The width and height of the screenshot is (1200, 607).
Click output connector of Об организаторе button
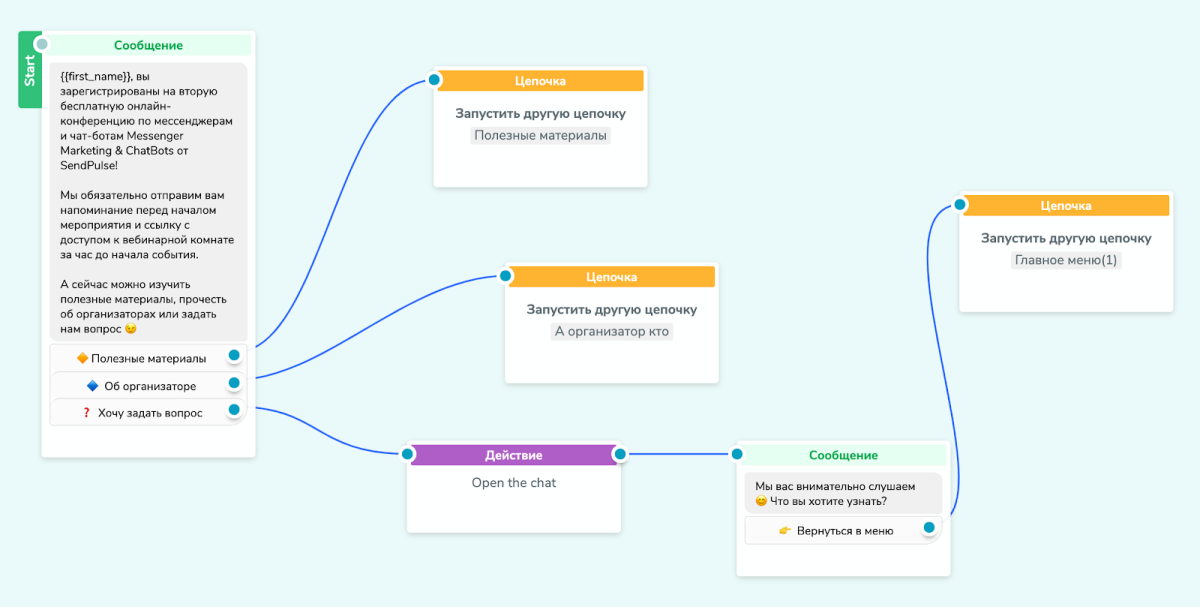(234, 382)
